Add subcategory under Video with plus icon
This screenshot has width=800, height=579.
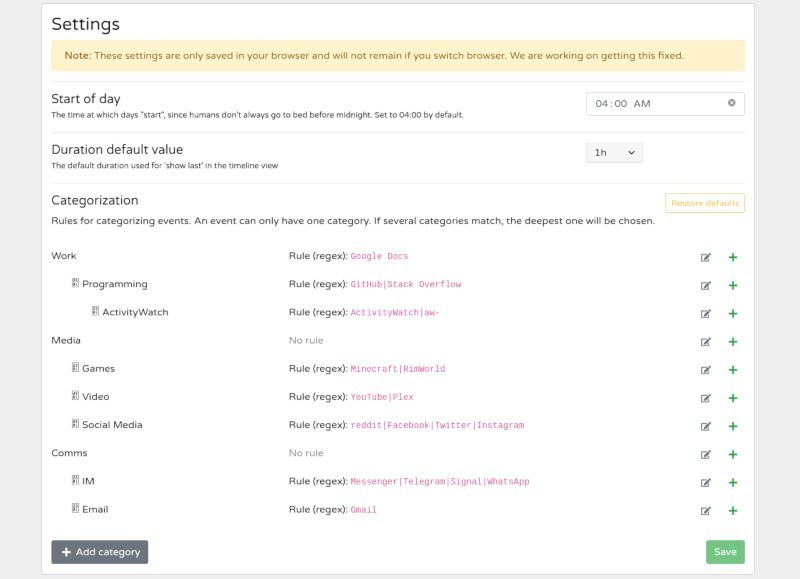click(x=733, y=397)
